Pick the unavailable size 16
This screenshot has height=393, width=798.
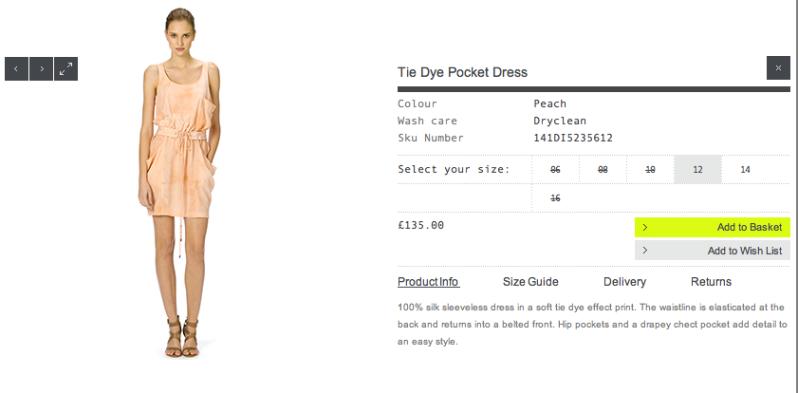click(x=555, y=198)
